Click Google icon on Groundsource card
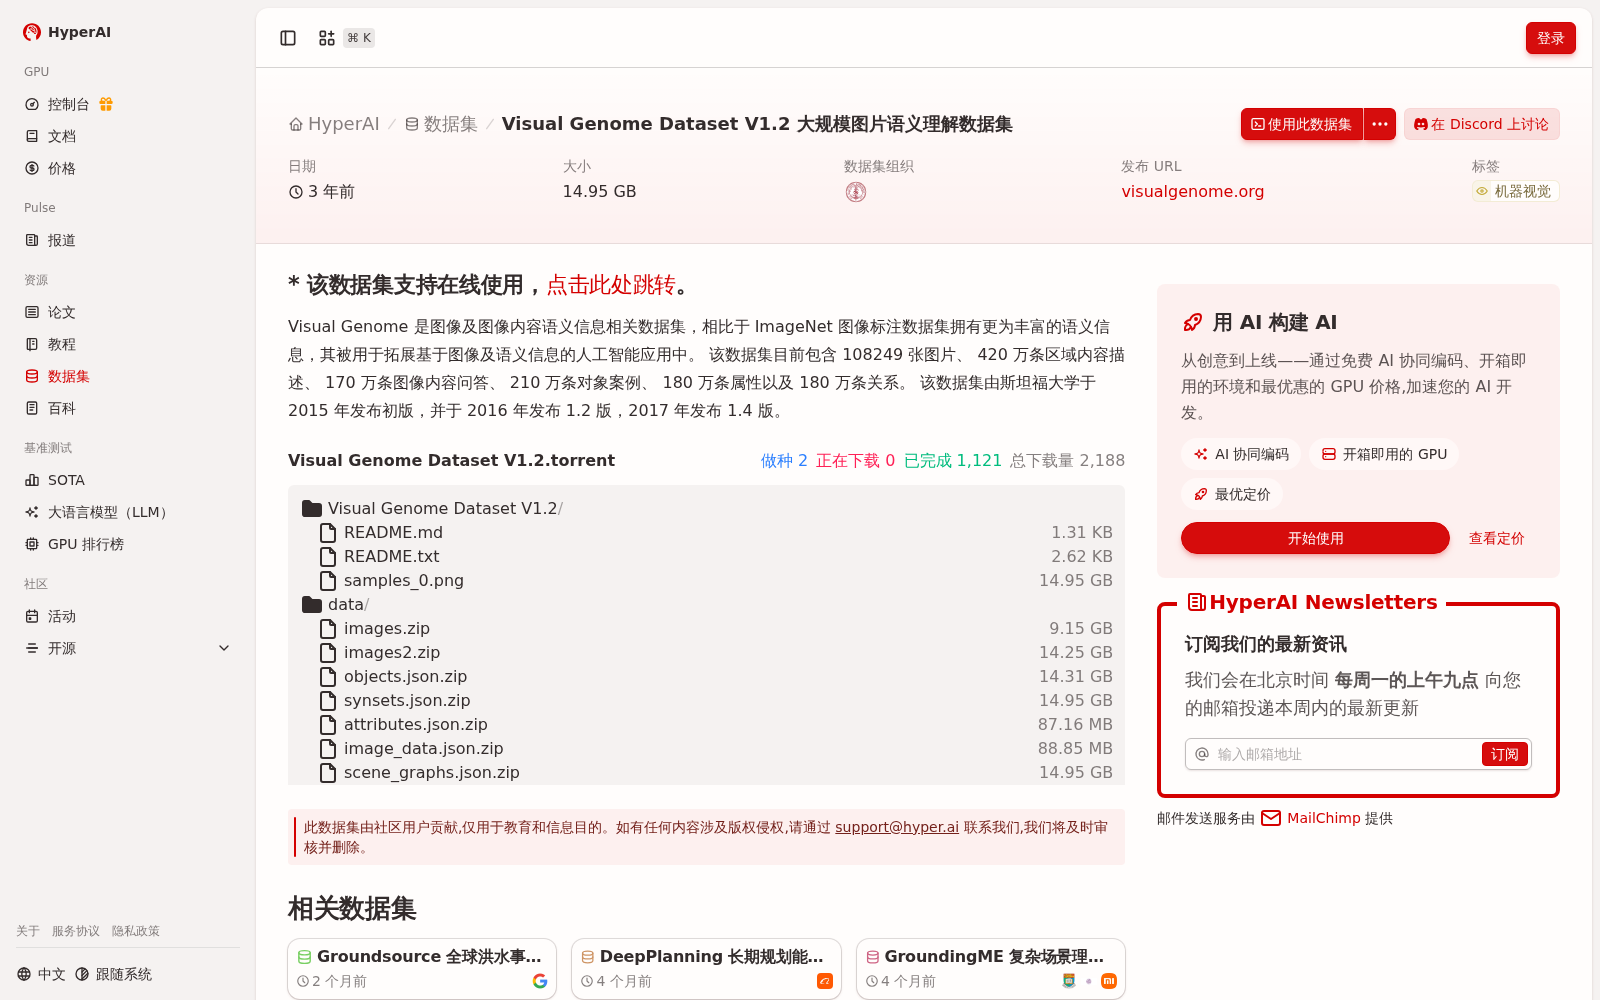 tap(540, 981)
